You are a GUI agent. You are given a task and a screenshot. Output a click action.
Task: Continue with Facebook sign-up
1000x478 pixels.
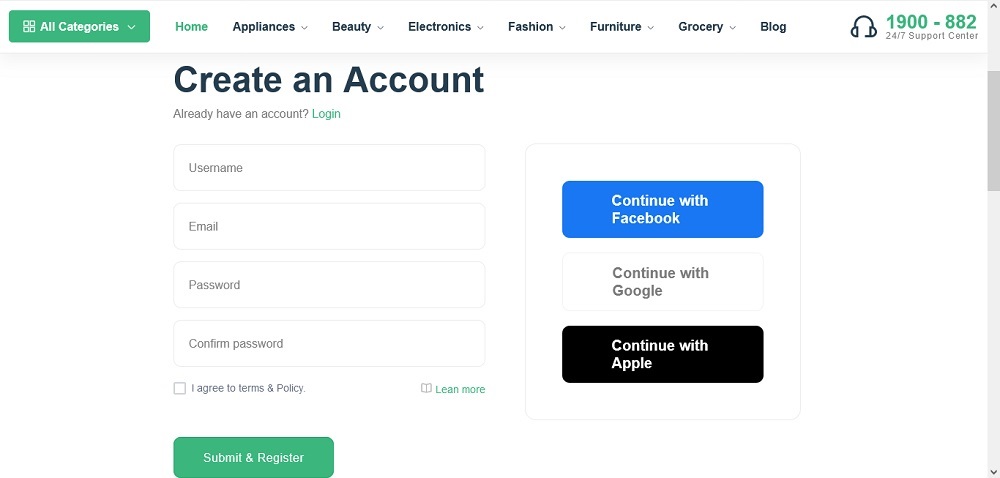(x=662, y=209)
